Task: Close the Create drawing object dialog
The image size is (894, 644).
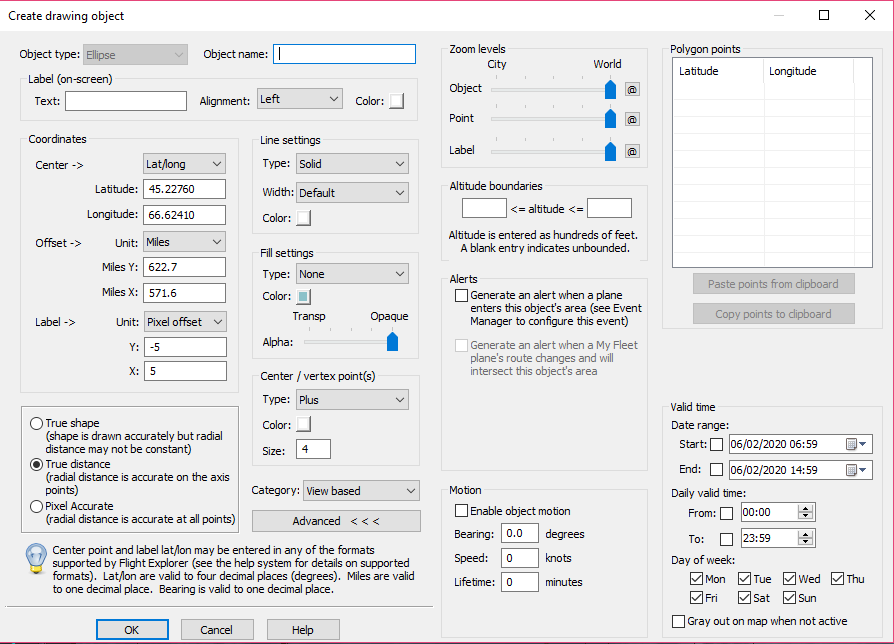Action: point(869,15)
